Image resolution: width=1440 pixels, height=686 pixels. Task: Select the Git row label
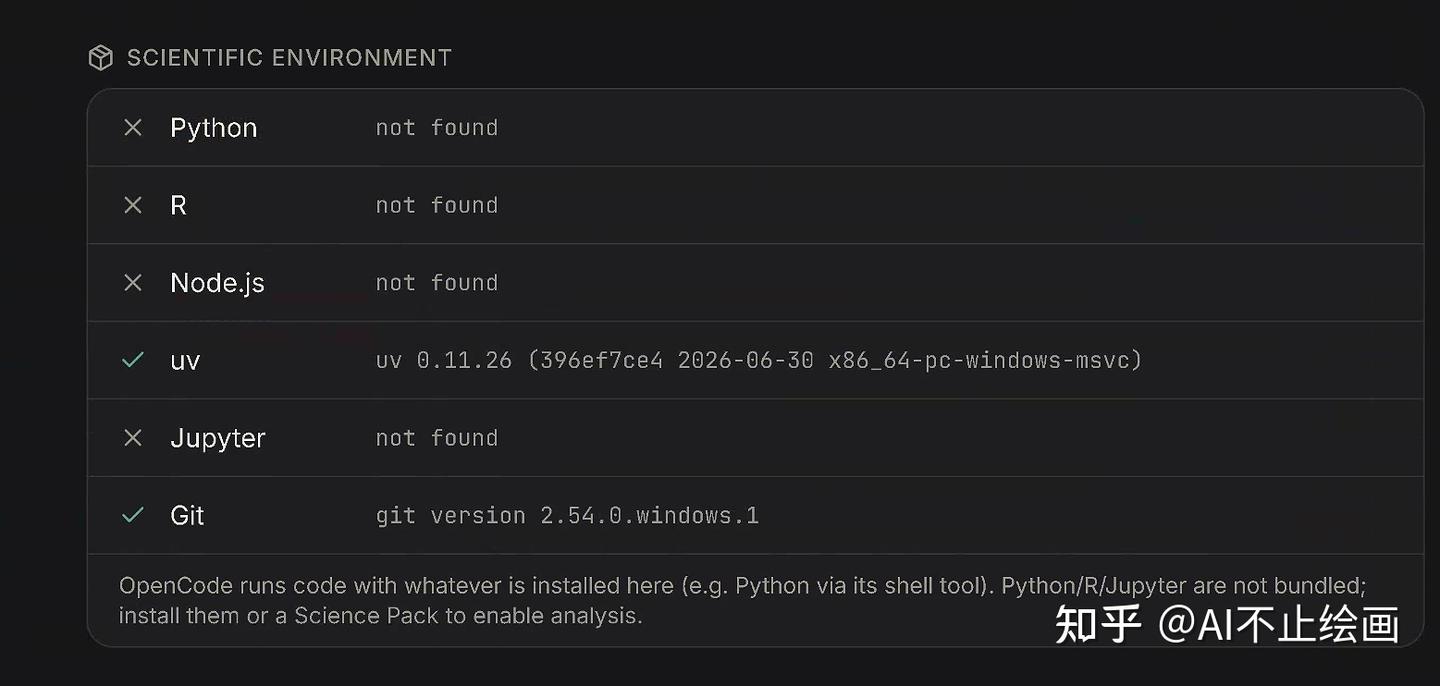187,515
